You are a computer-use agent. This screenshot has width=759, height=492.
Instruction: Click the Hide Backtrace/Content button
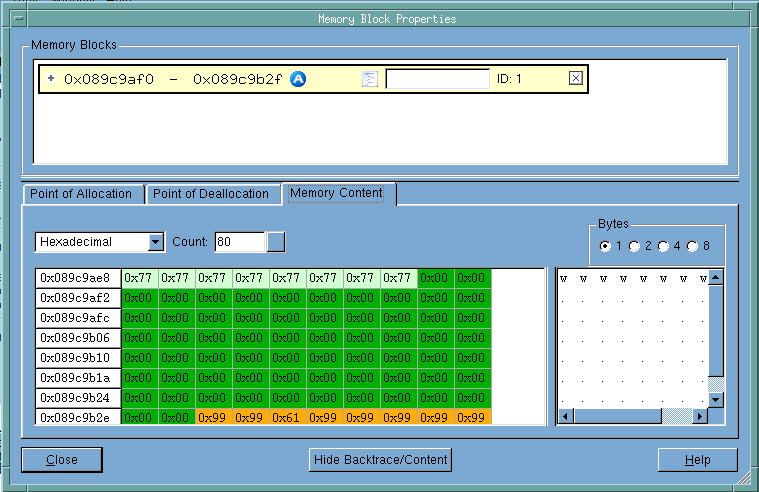380,460
